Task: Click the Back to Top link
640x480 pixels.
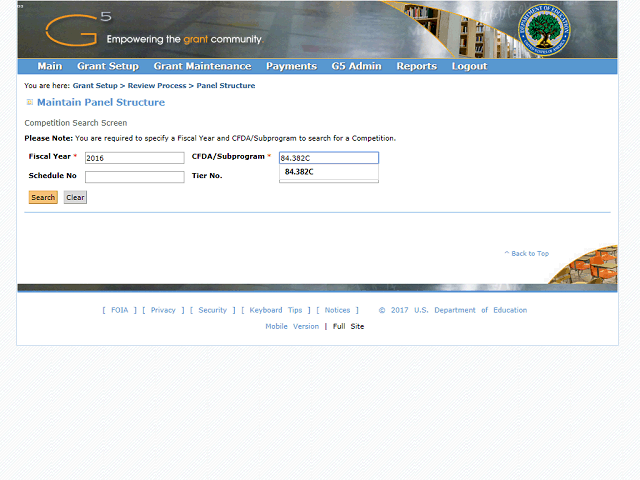Action: [527, 253]
